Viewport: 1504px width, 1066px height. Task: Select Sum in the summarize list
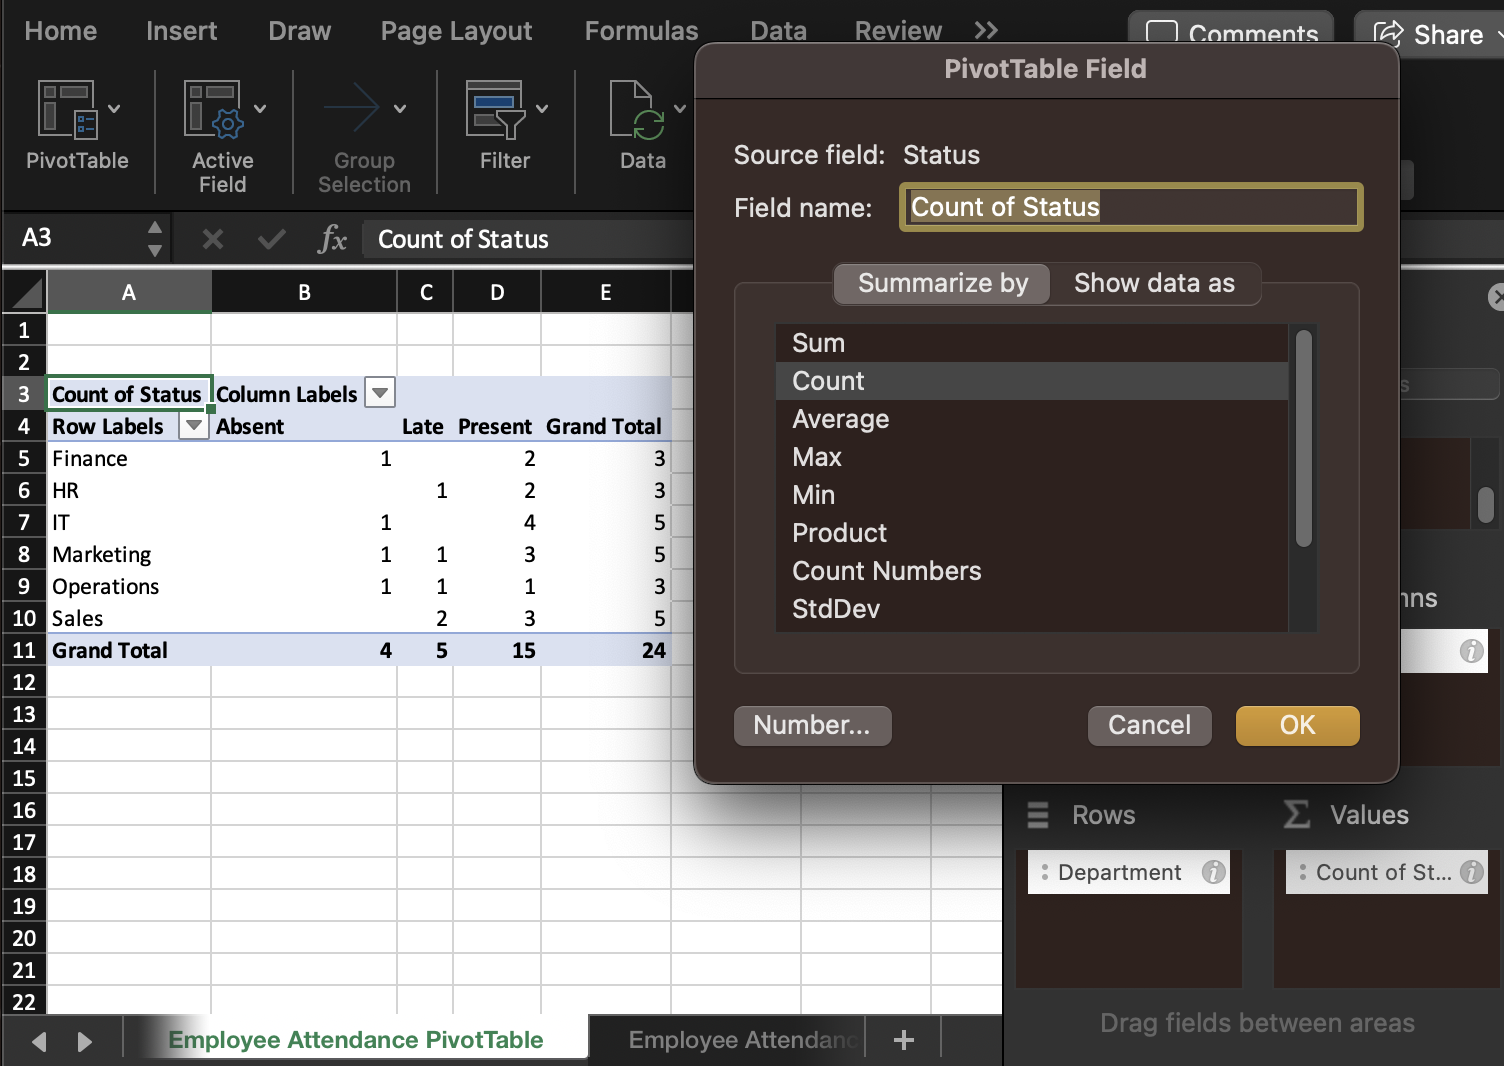[1032, 343]
